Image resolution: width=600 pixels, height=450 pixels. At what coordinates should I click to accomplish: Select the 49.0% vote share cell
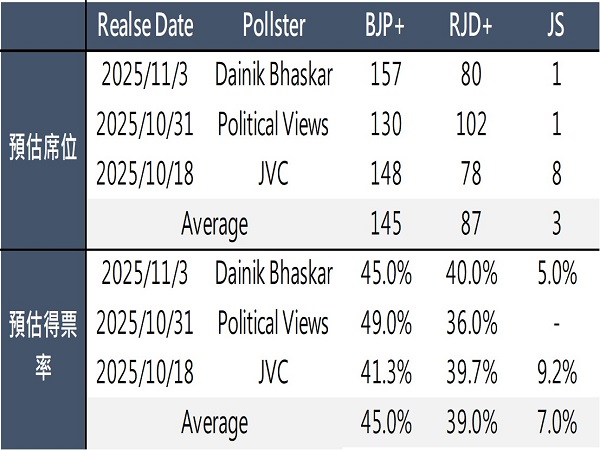384,324
